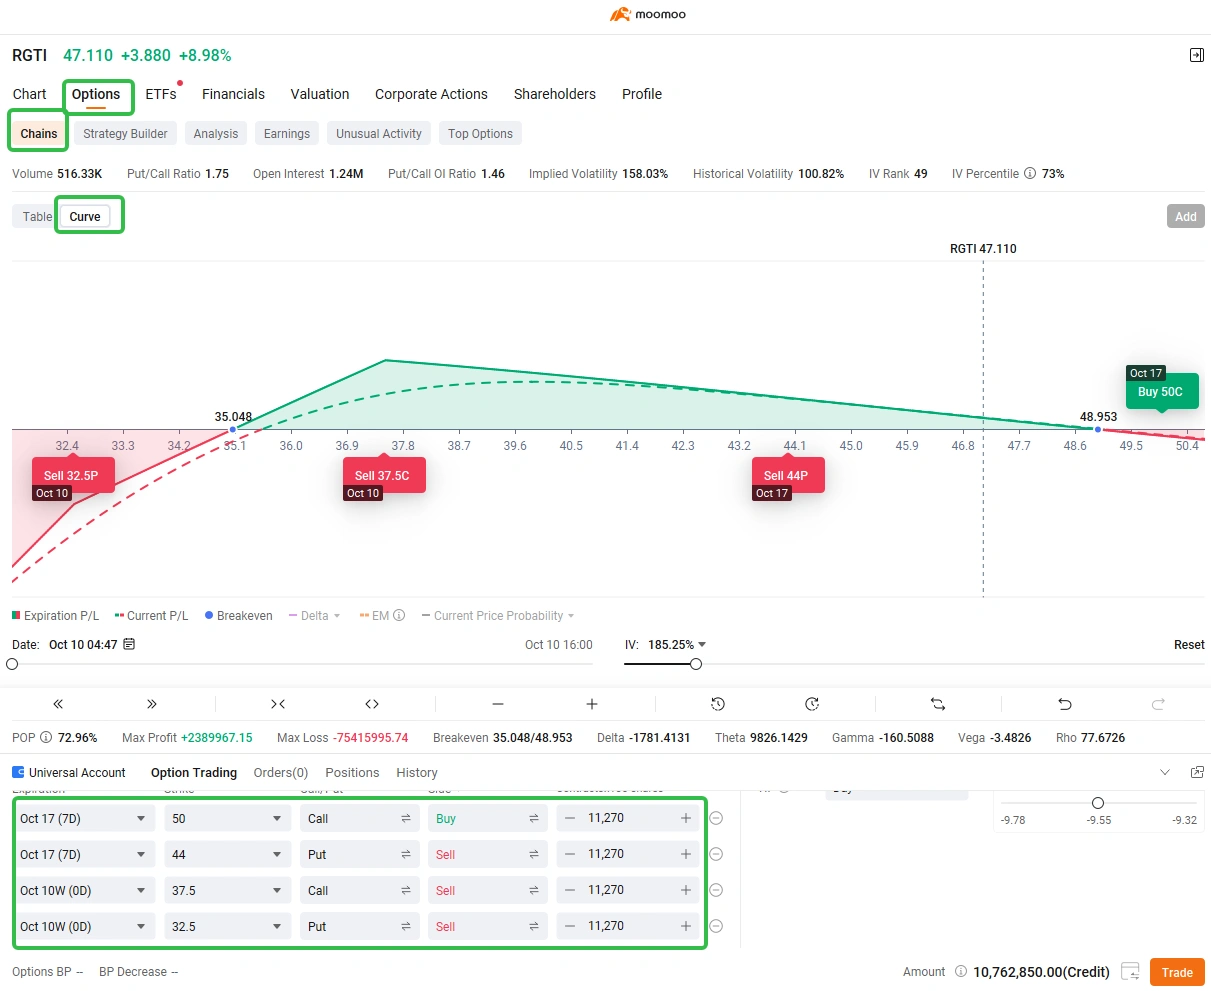Viewport: 1211px width, 991px height.
Task: Open the Oct 17 (7D) expiration dropdown
Action: point(84,818)
